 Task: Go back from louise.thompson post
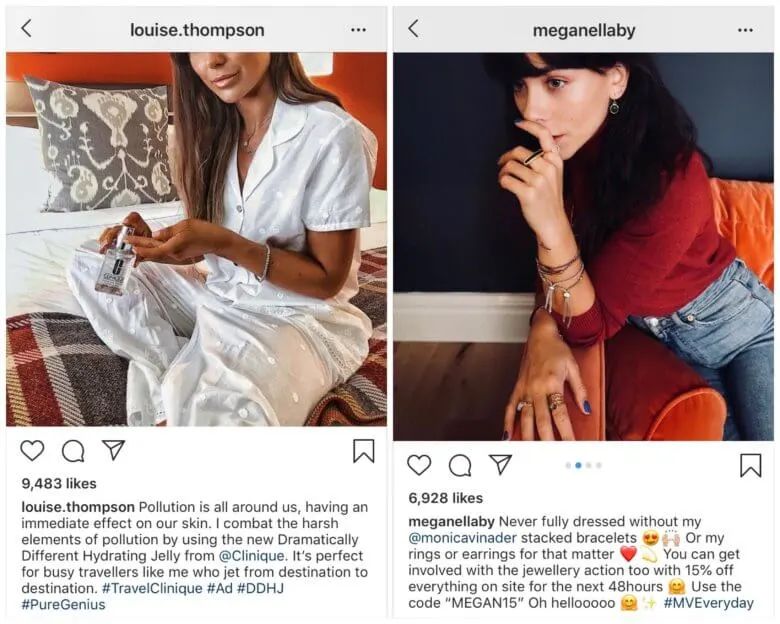pyautogui.click(x=26, y=29)
